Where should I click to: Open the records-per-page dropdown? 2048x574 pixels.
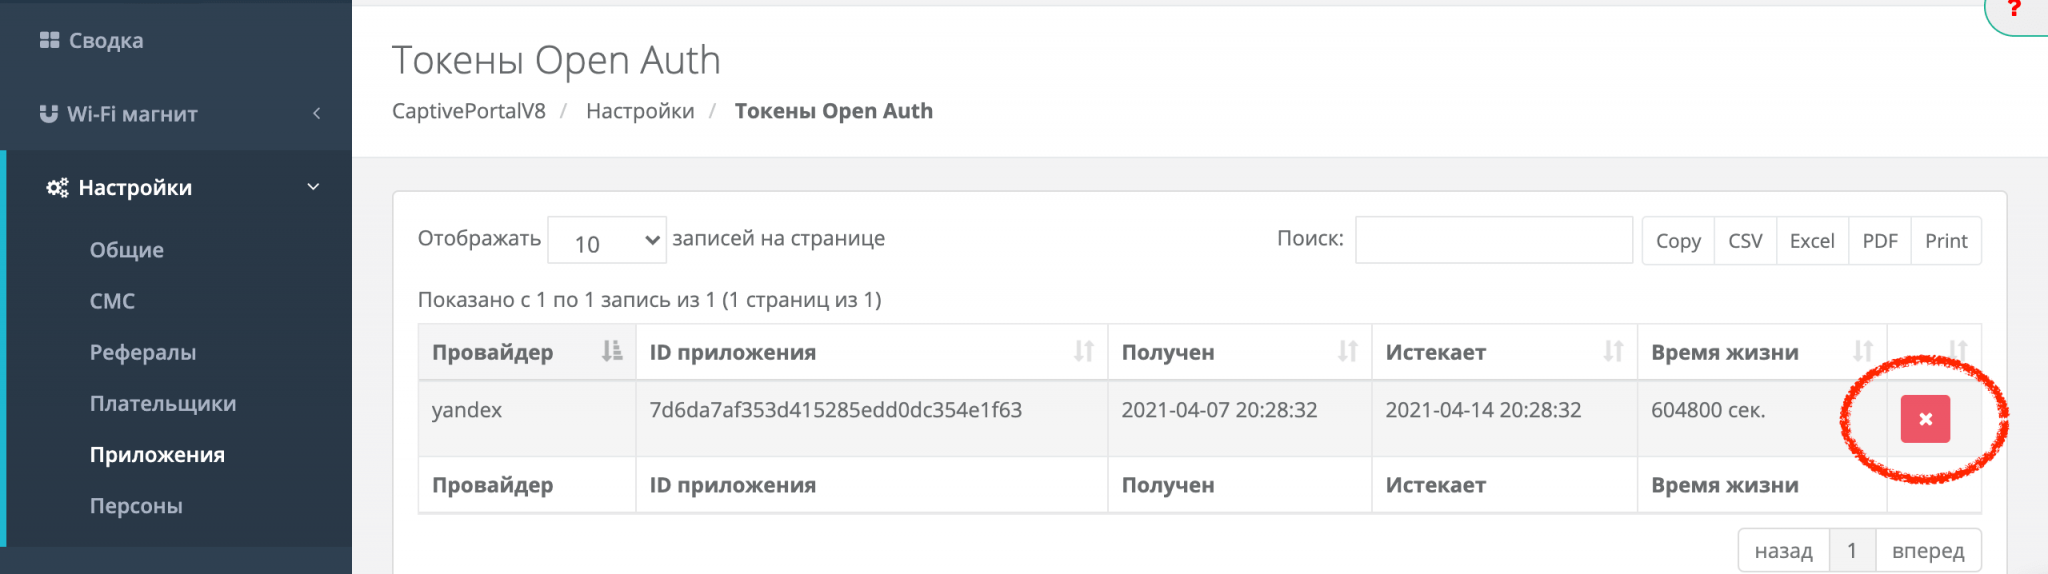pyautogui.click(x=607, y=241)
